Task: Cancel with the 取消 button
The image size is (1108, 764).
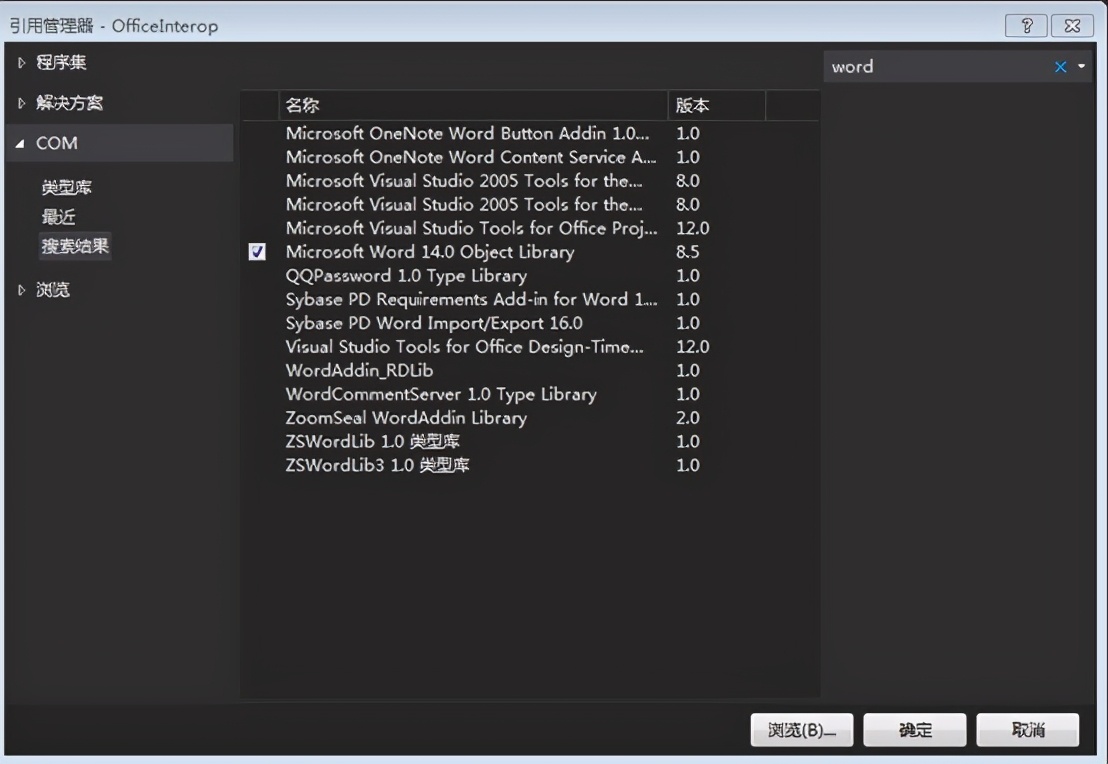Action: (x=1027, y=730)
